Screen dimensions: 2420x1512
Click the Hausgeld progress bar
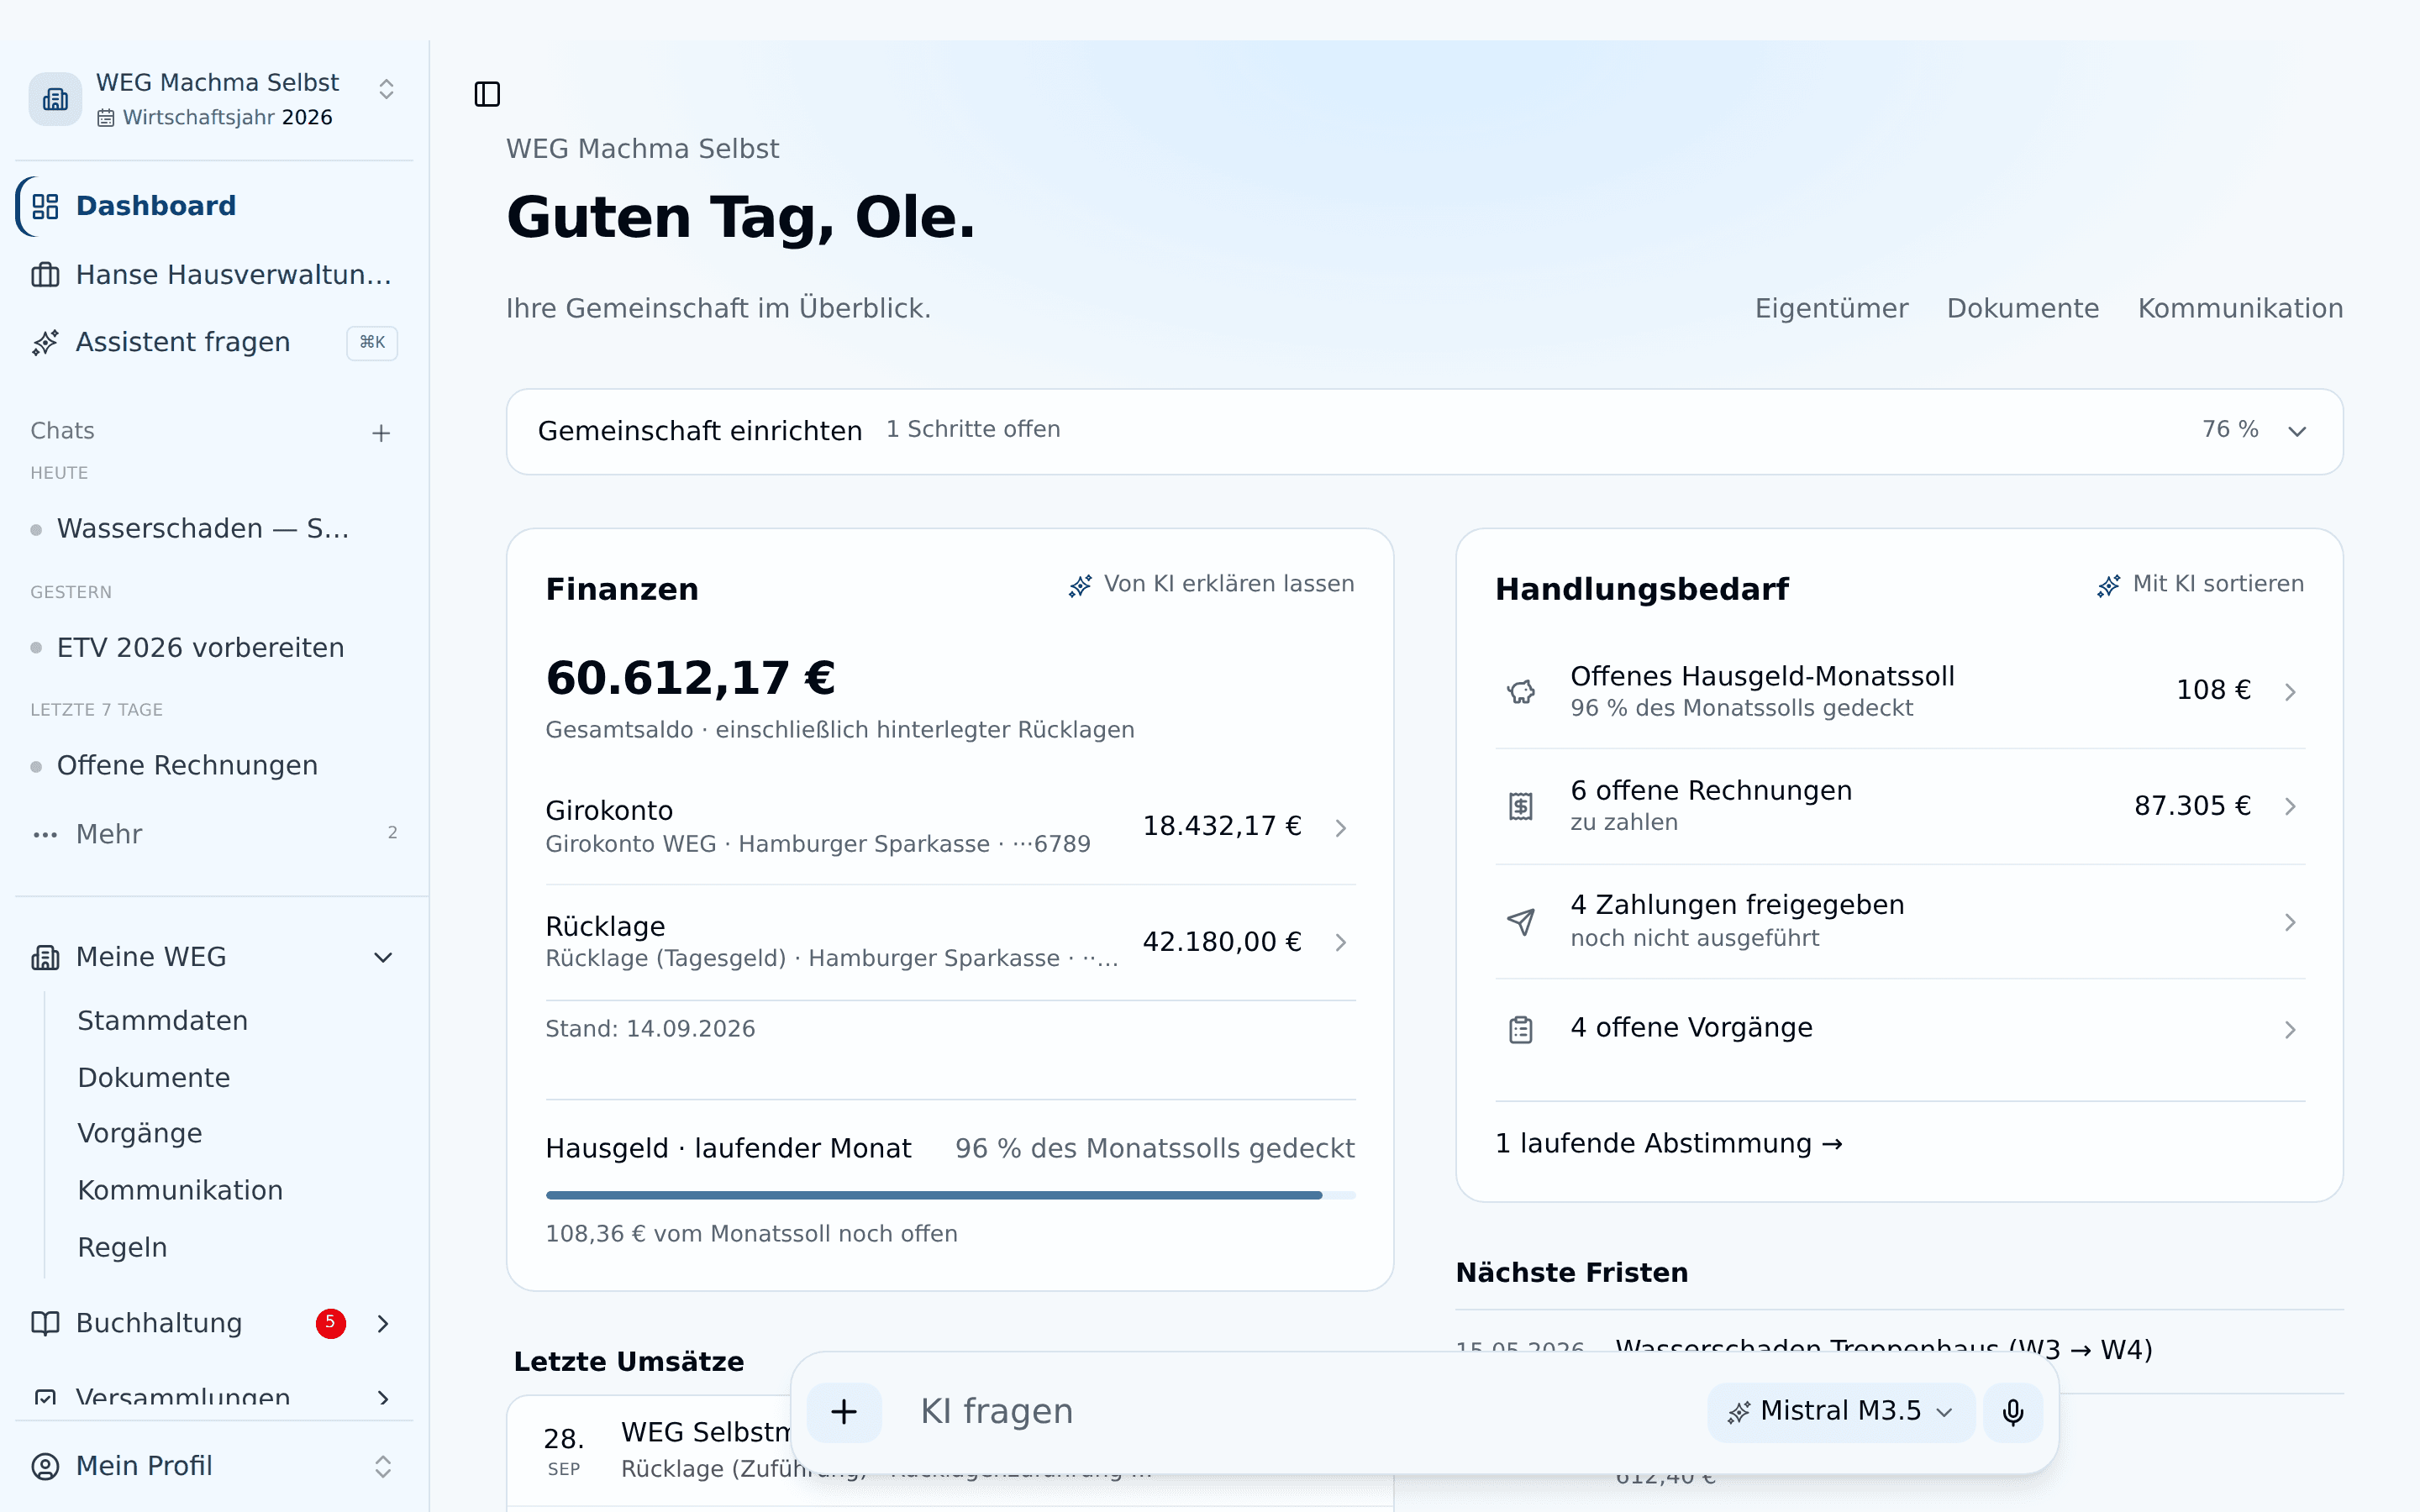coord(950,1195)
